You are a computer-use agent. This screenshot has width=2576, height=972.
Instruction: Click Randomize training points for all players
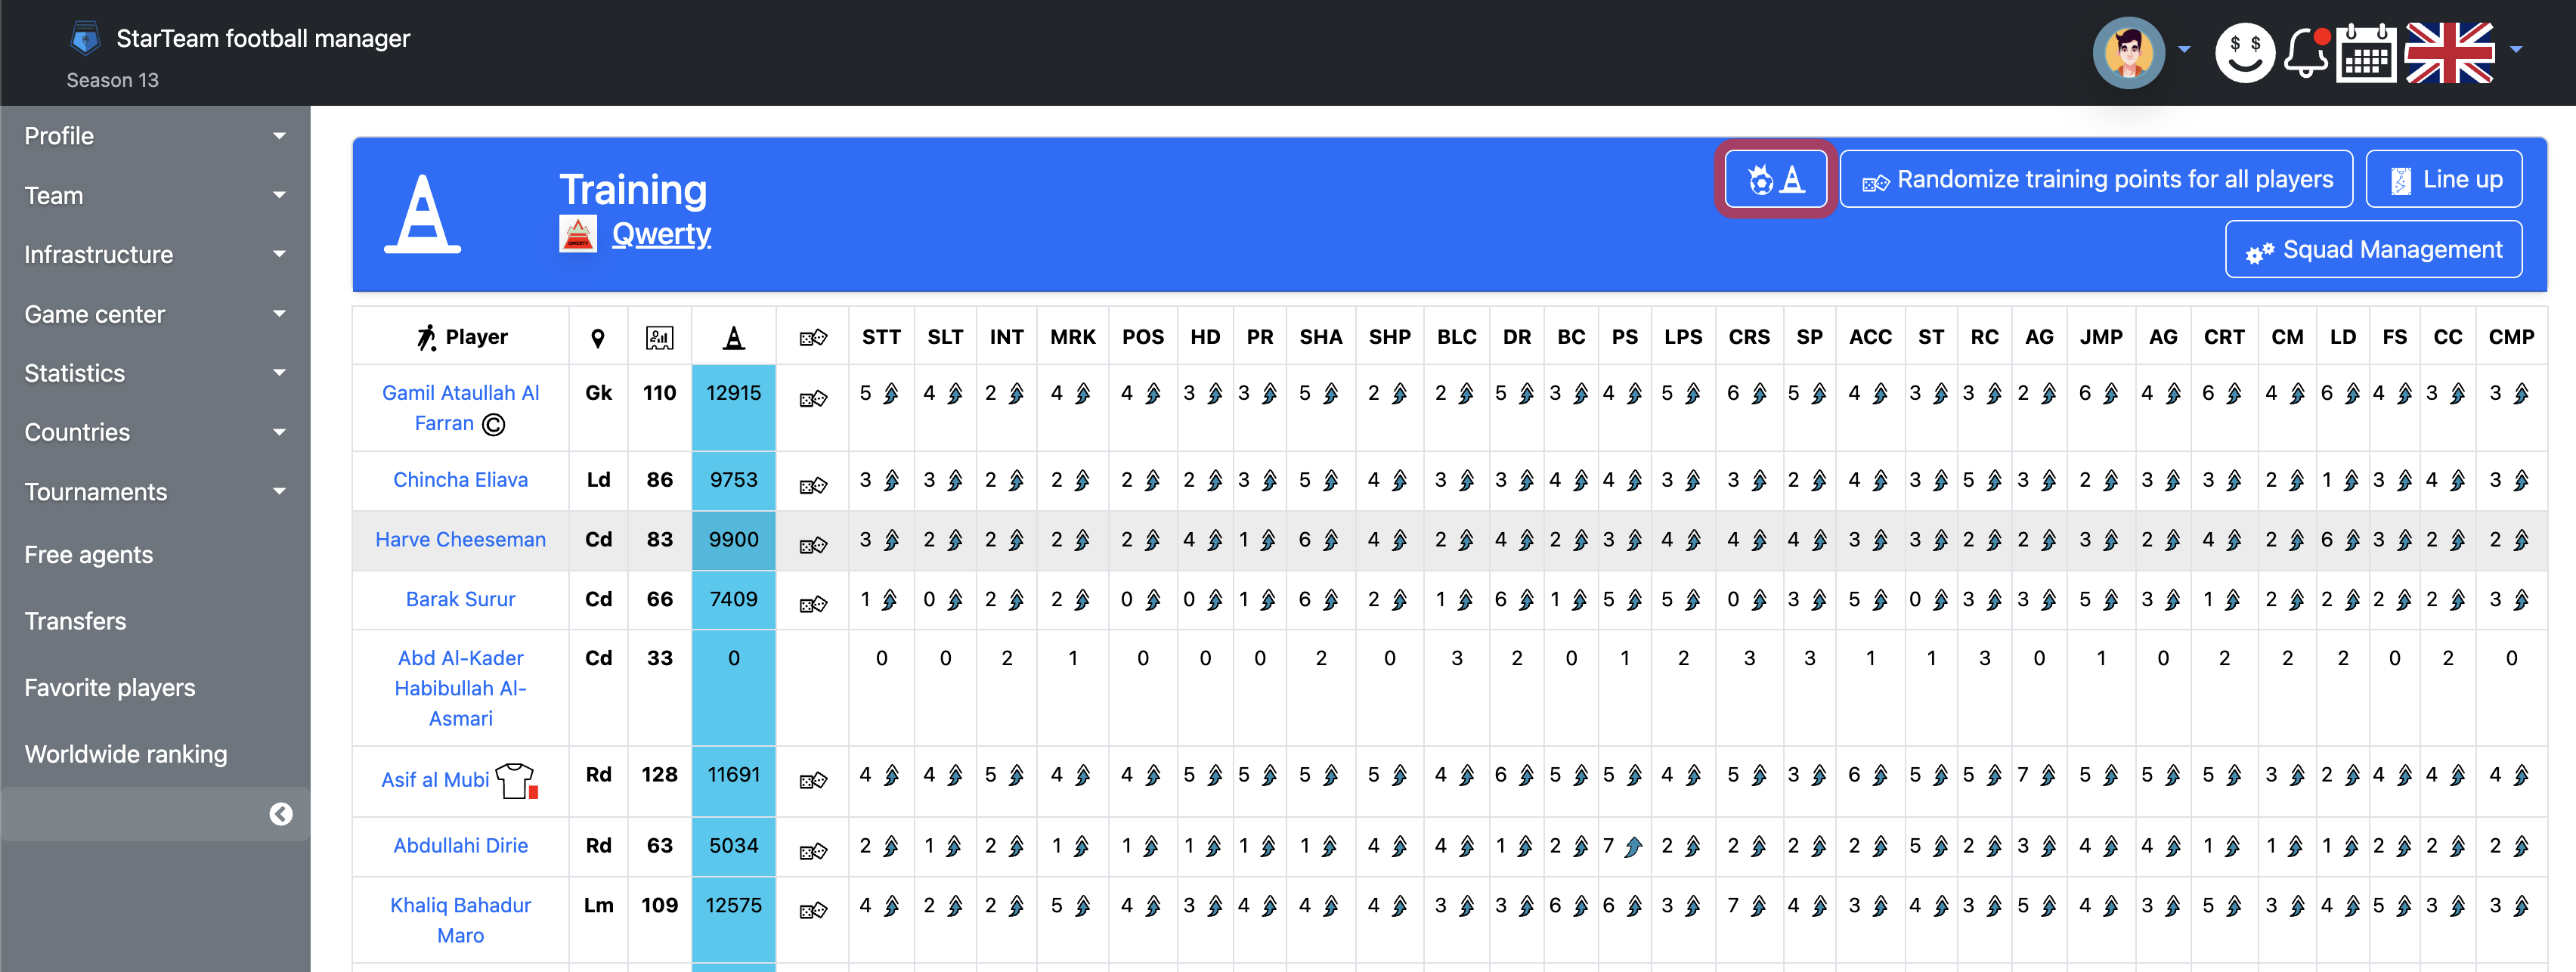[2096, 179]
